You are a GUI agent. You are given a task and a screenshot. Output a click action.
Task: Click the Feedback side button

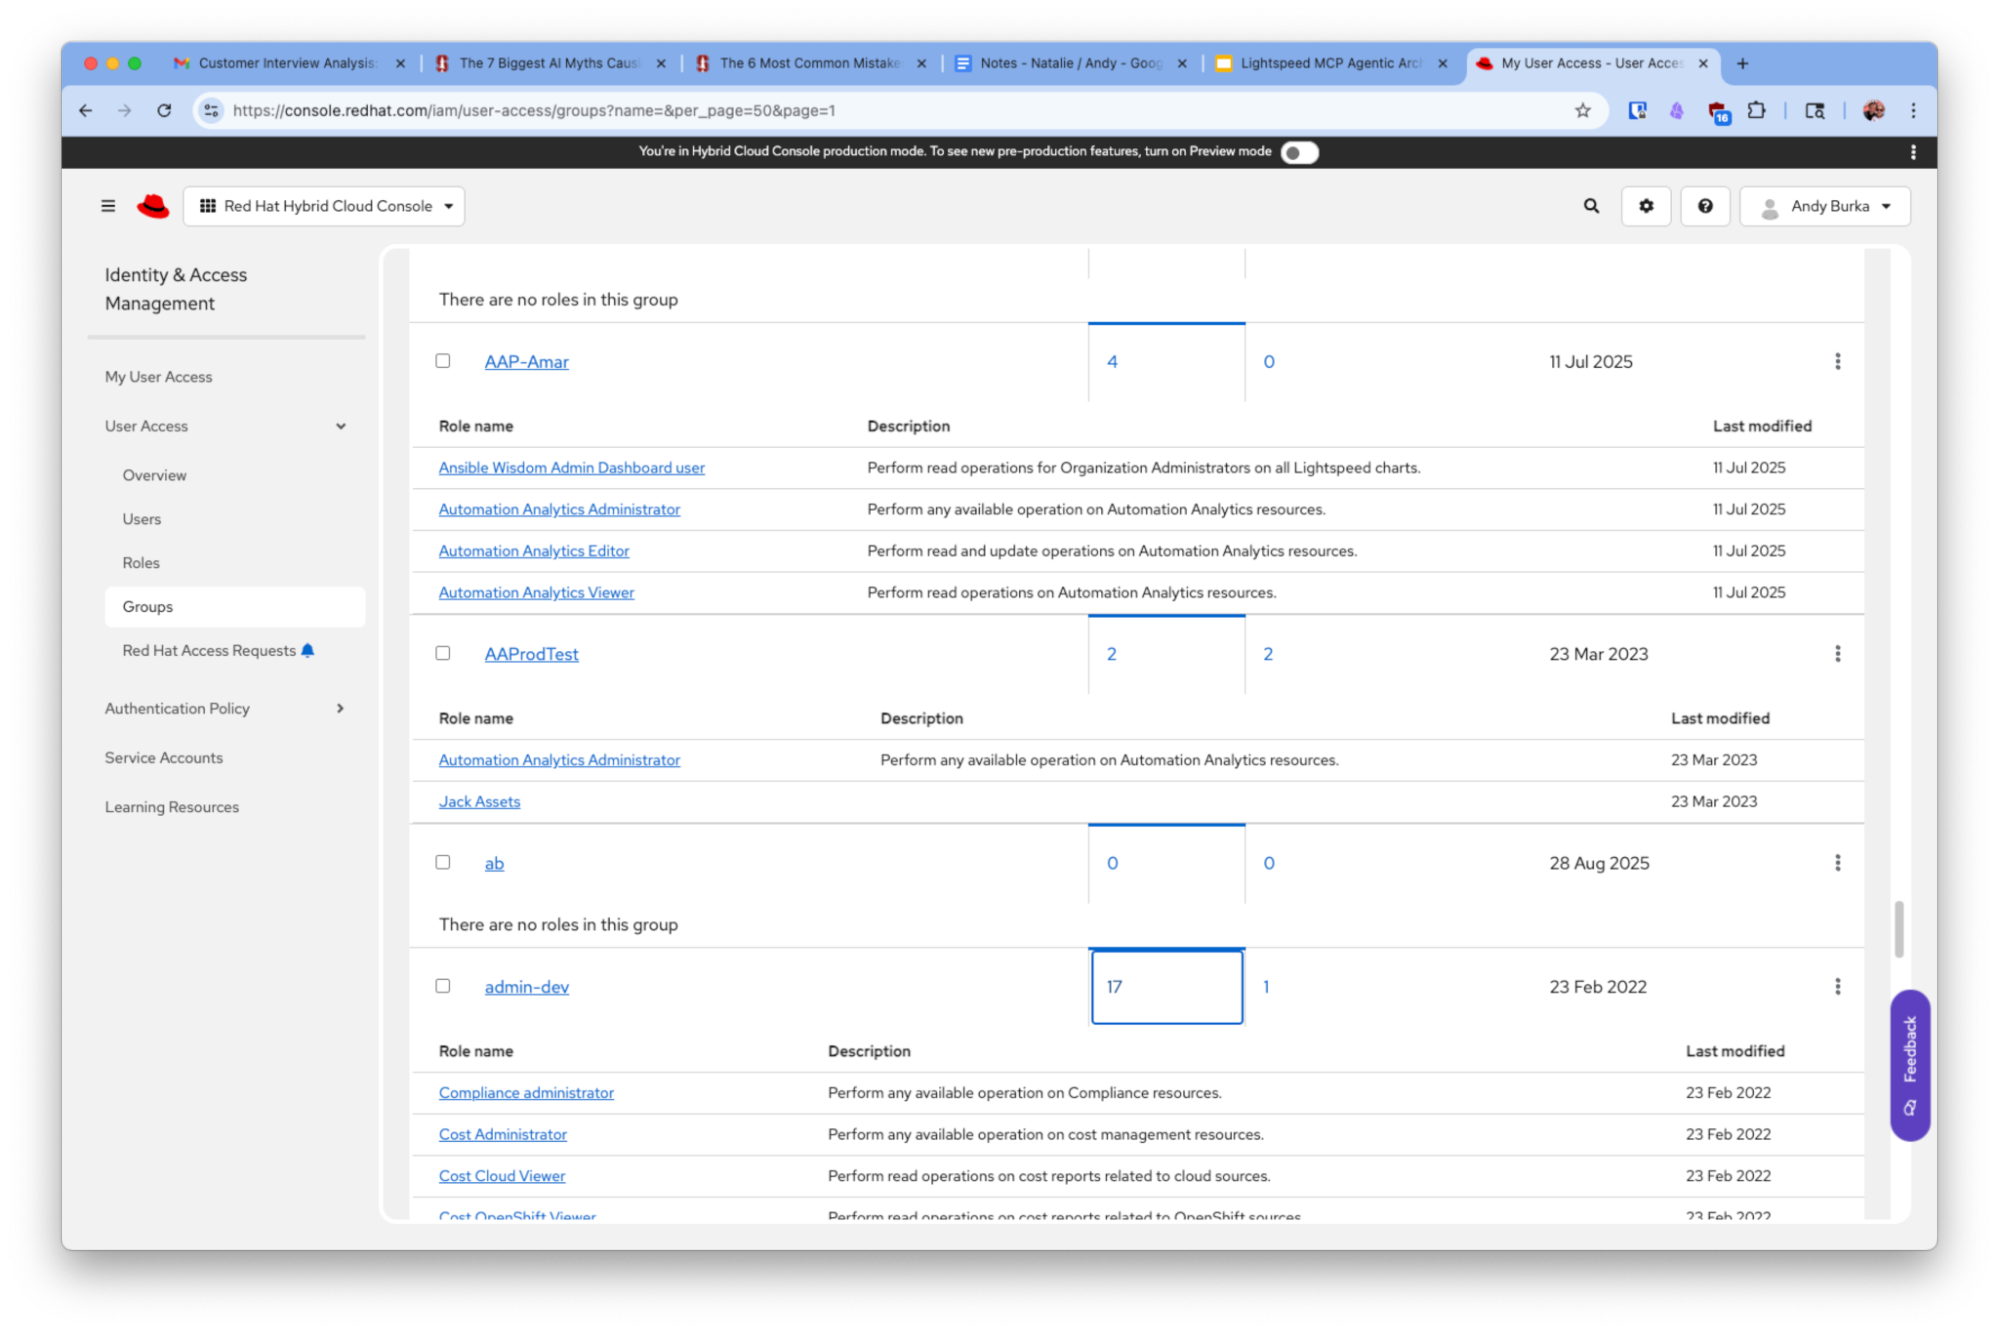click(1909, 1064)
